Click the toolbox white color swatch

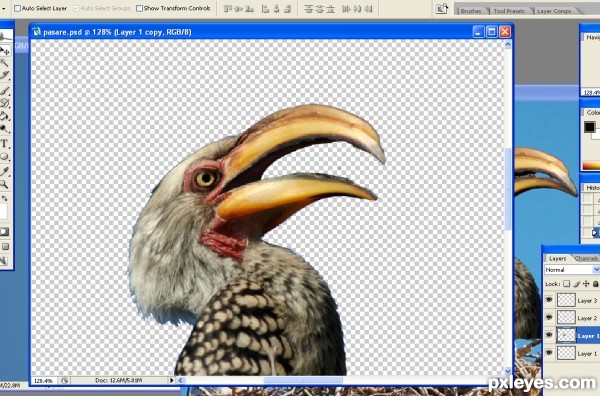pyautogui.click(x=3, y=212)
